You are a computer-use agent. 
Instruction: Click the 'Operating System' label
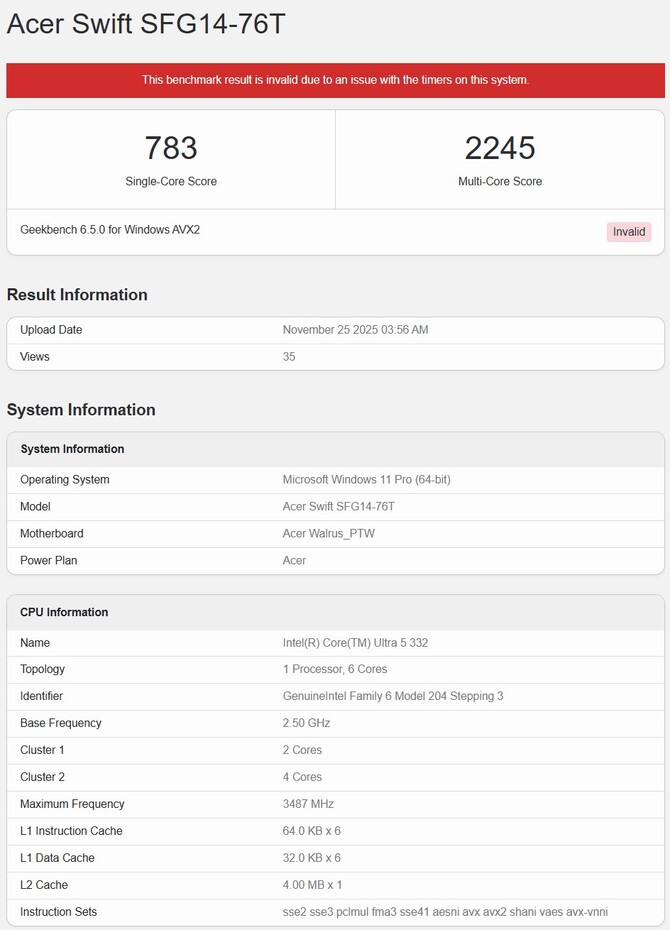[x=65, y=479]
